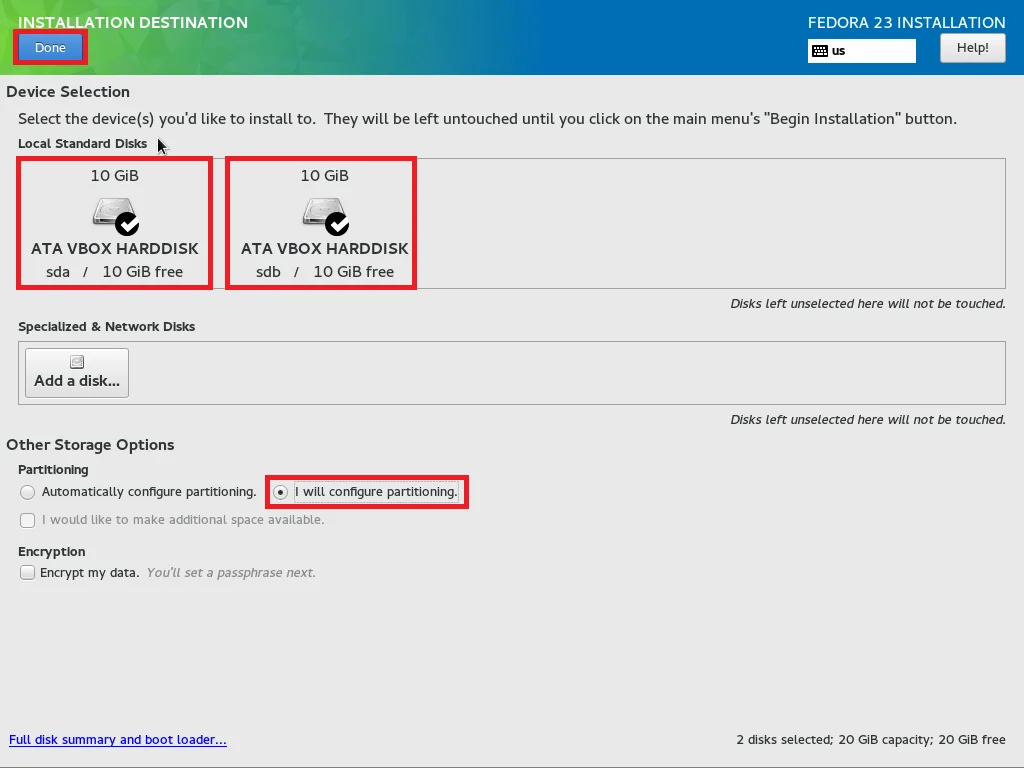Click the Partitioning section label
This screenshot has height=768, width=1024.
tap(53, 470)
